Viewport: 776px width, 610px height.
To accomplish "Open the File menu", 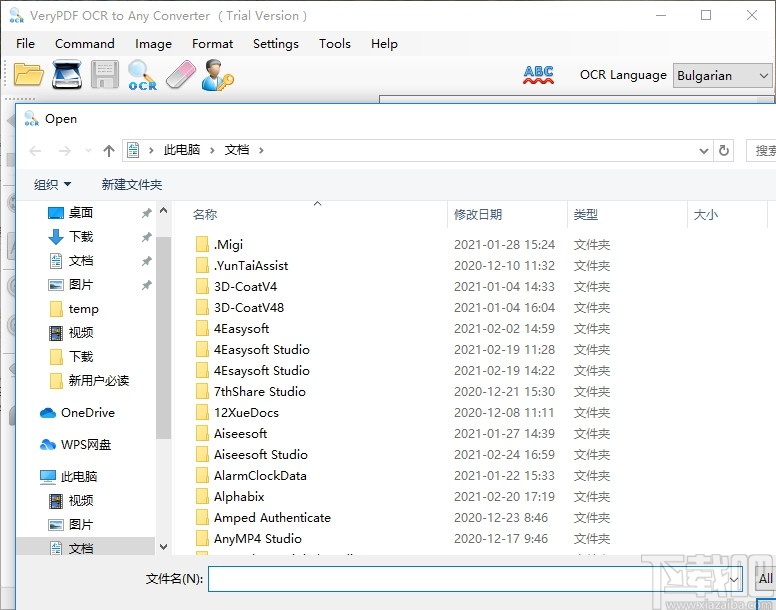I will click(x=25, y=44).
